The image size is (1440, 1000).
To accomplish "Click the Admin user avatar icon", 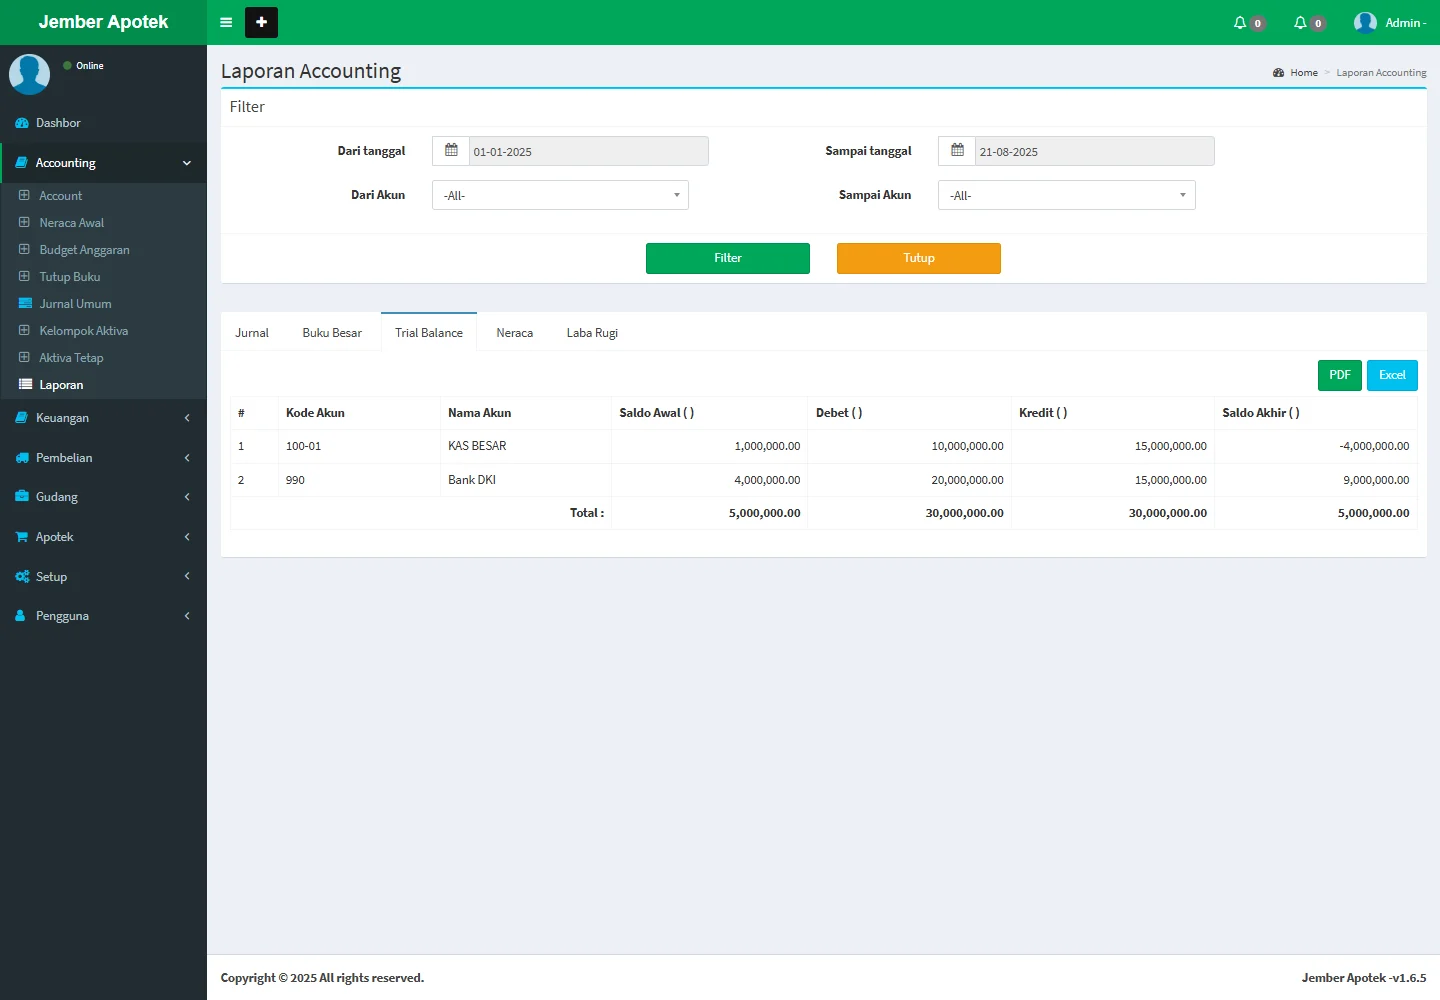I will point(1365,22).
